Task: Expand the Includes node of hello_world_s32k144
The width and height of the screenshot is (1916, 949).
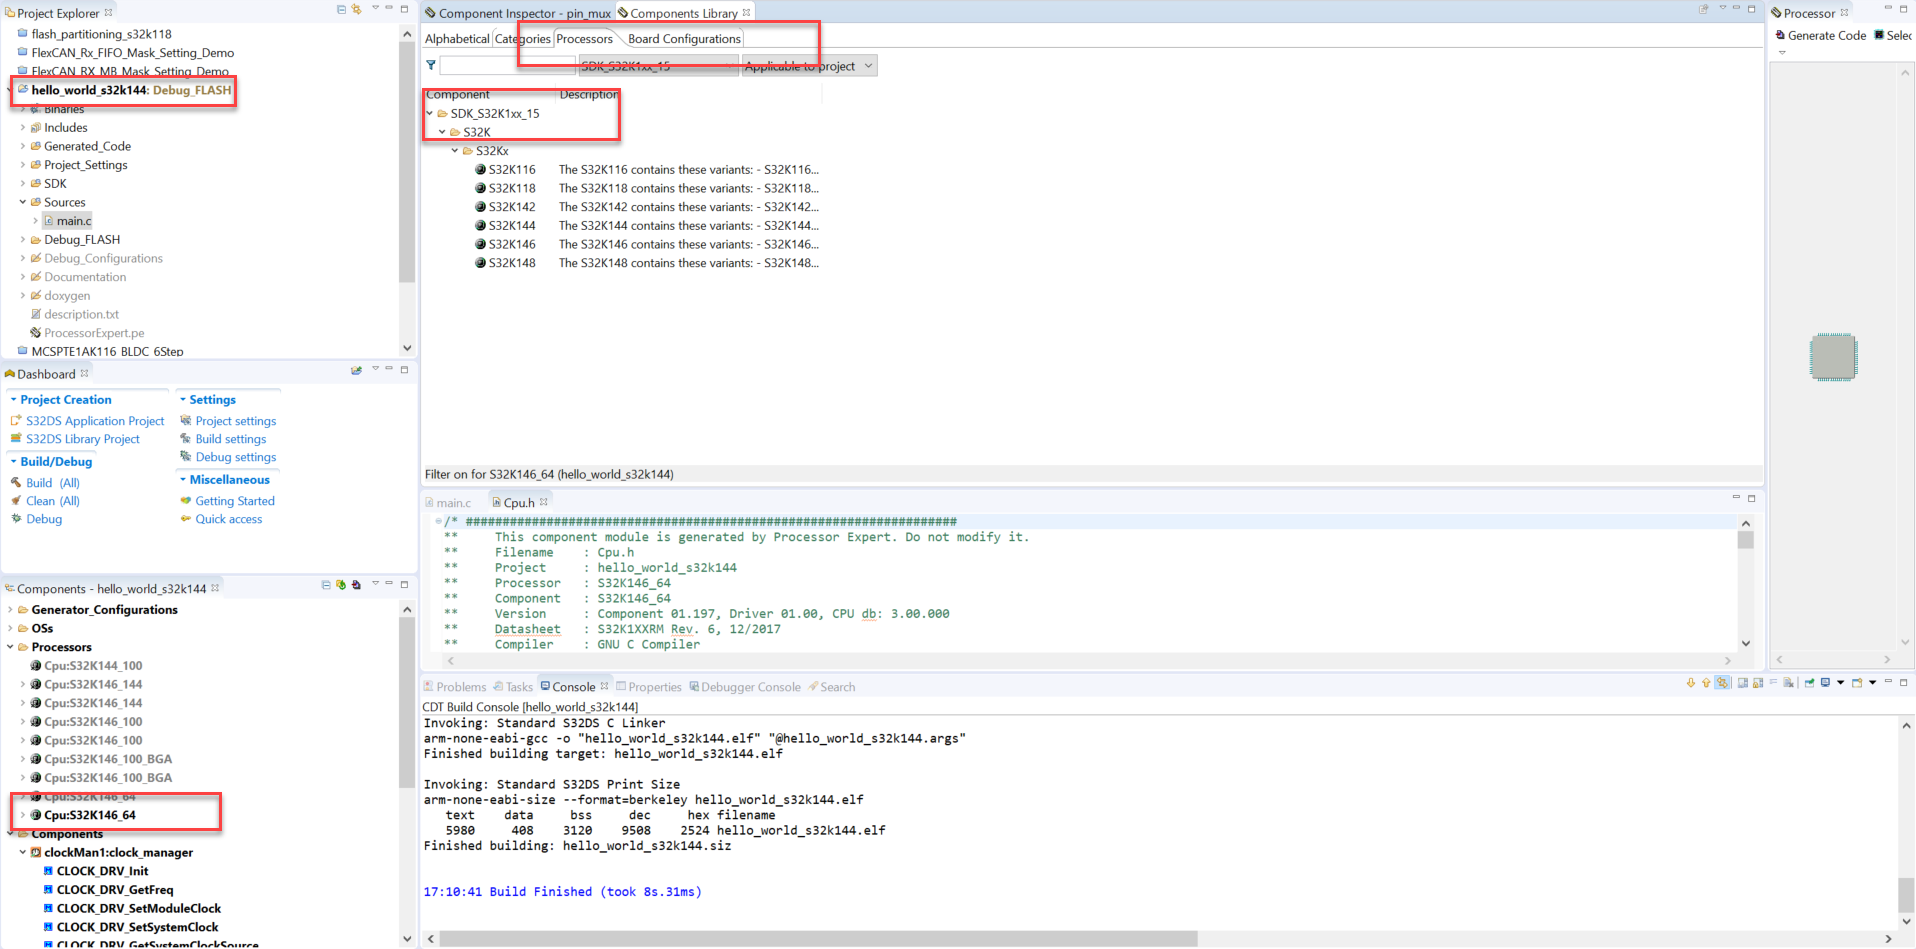Action: [x=23, y=127]
